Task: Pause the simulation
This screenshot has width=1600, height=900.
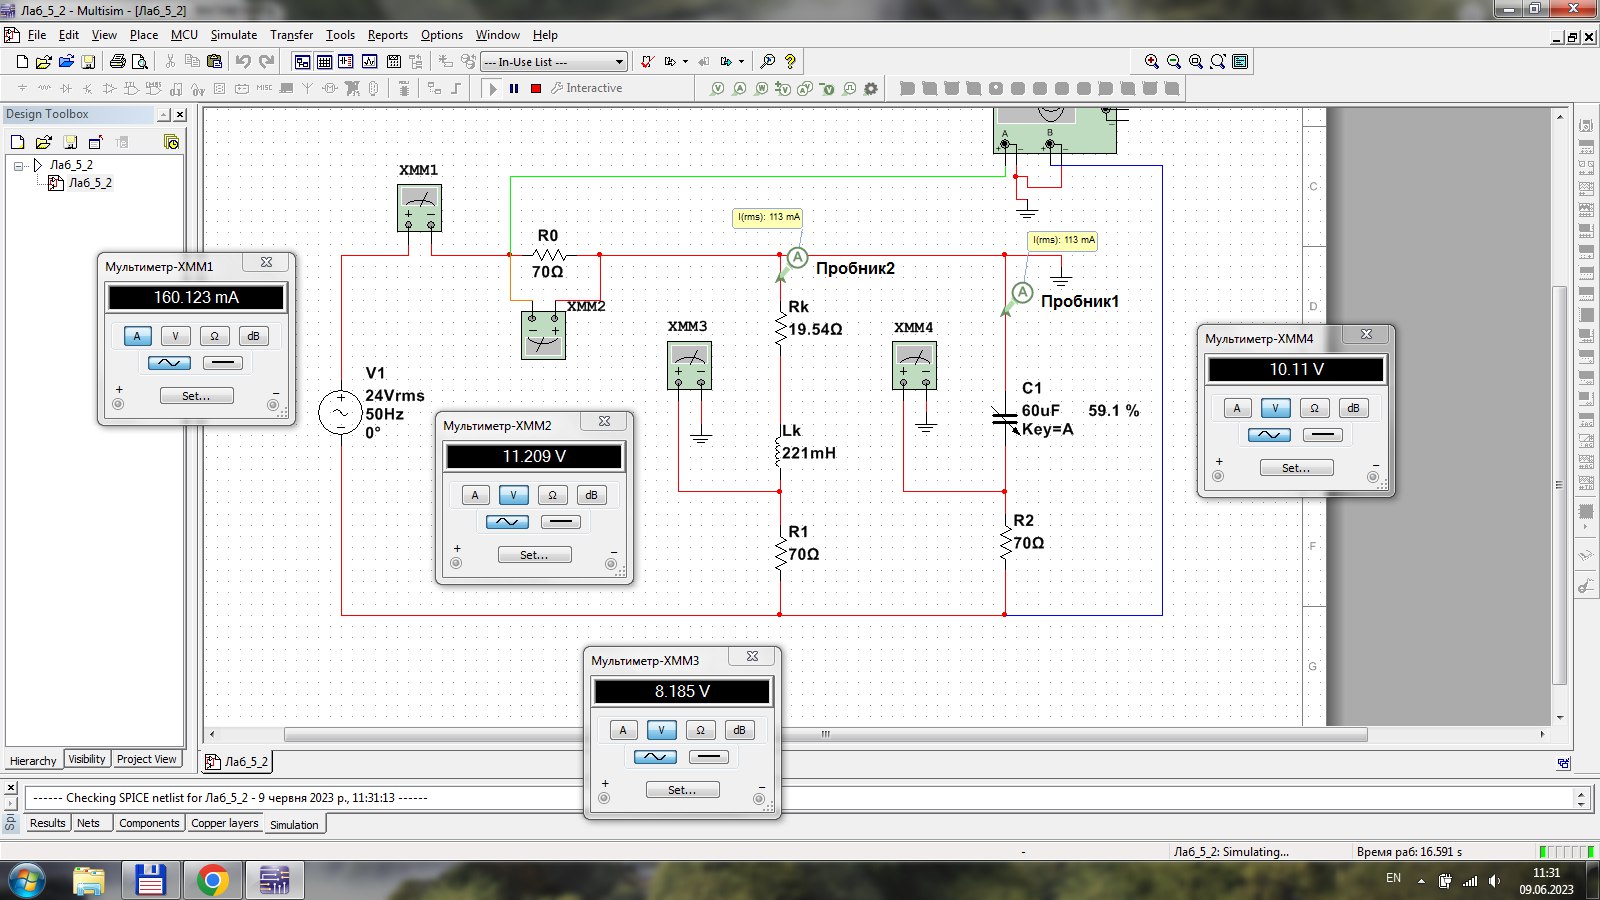Action: (514, 88)
